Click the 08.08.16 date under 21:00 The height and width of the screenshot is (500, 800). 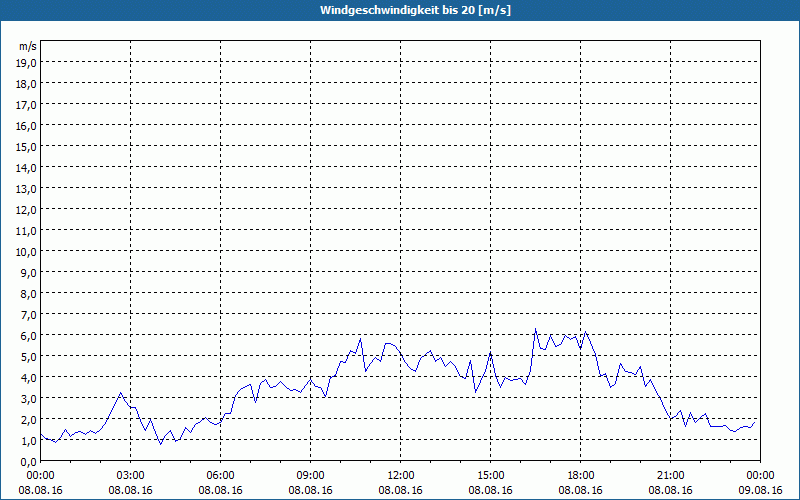tap(670, 490)
